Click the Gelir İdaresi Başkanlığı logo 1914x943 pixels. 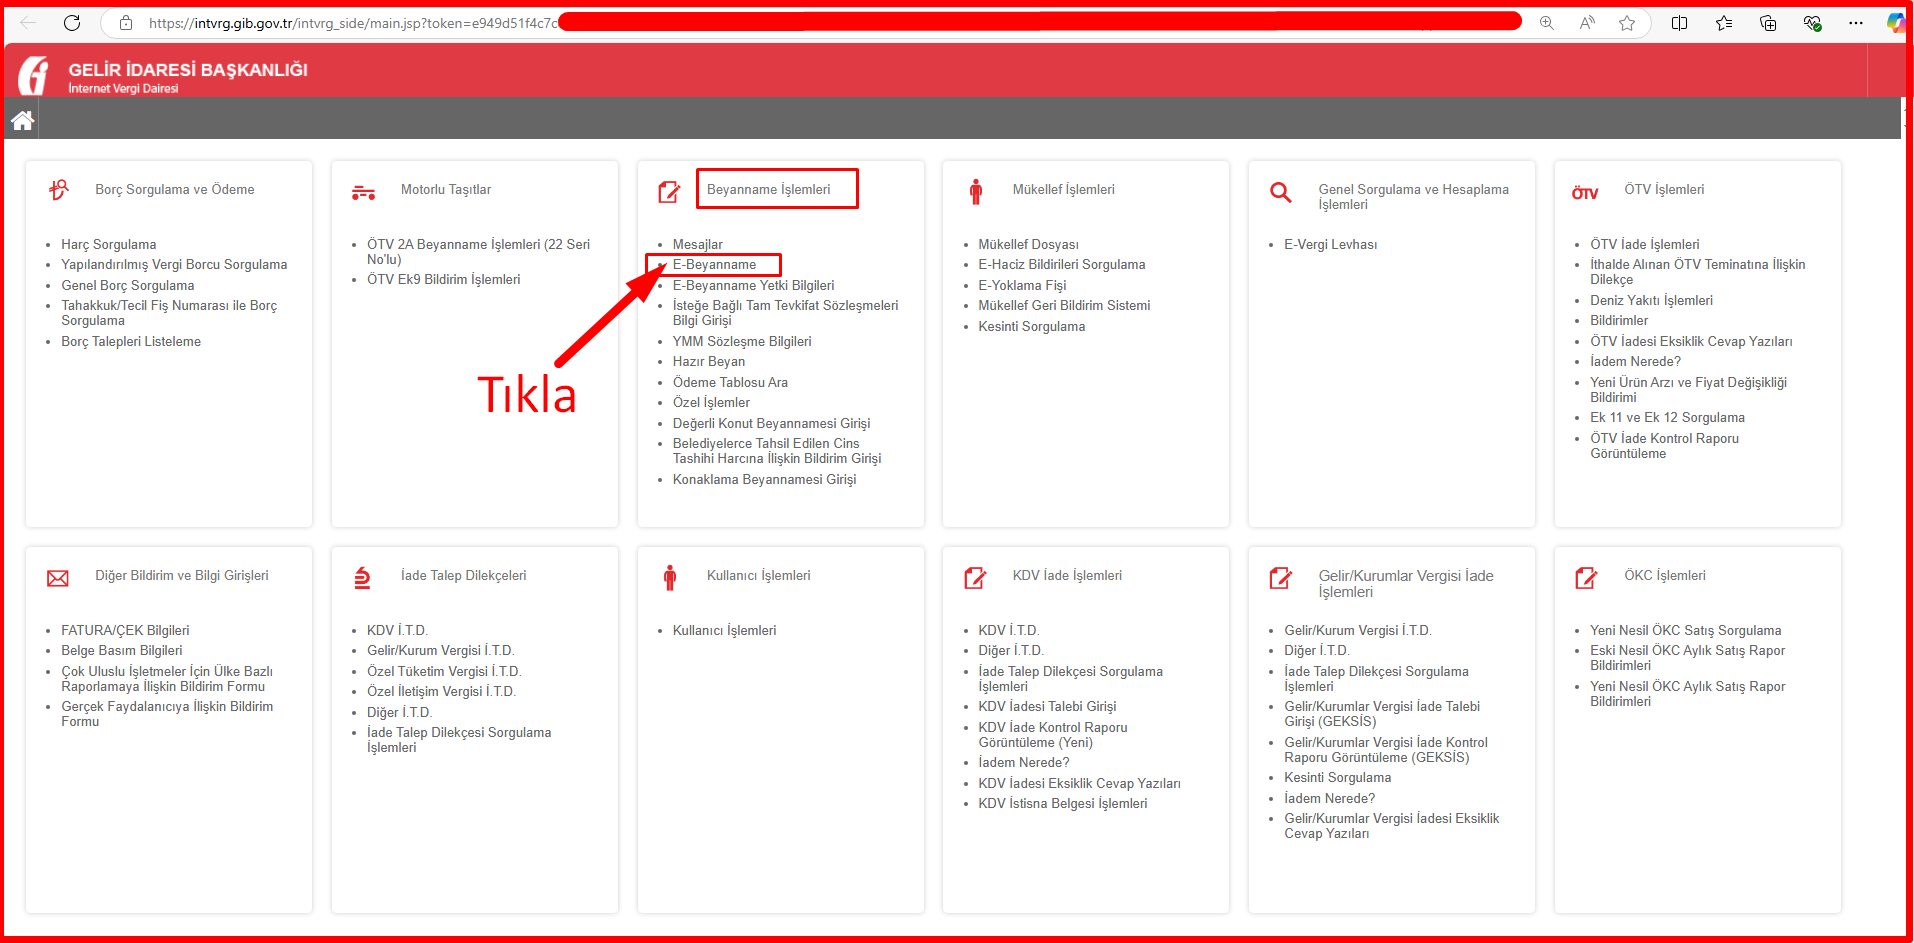[x=34, y=76]
